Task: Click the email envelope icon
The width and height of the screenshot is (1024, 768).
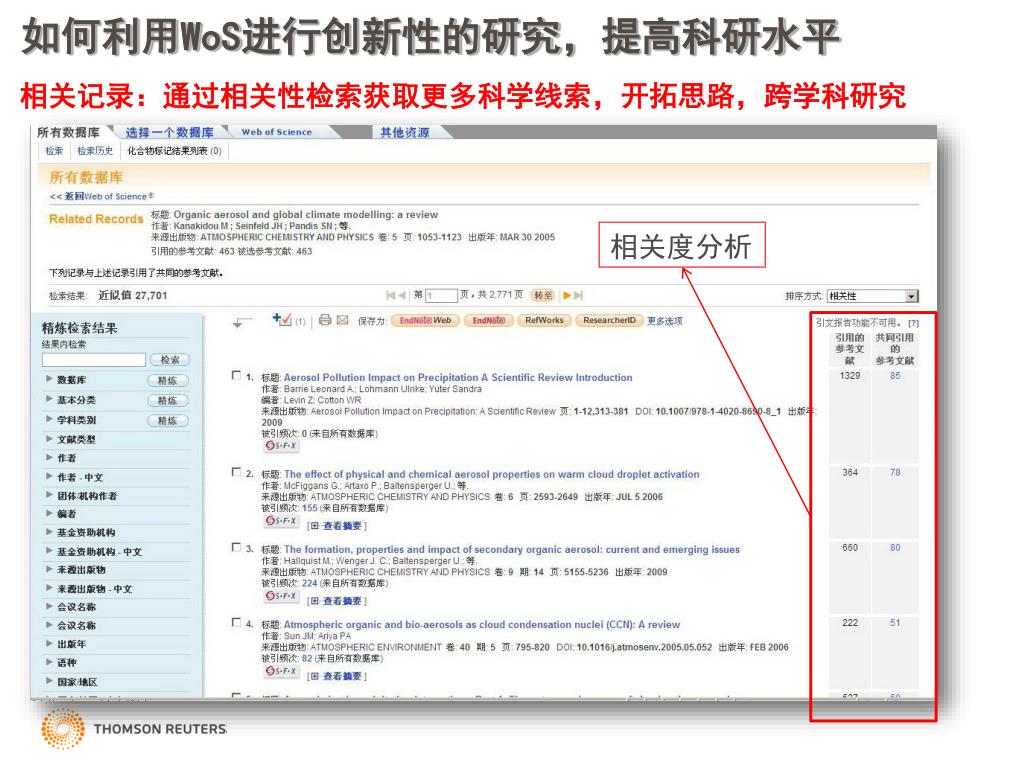Action: click(x=342, y=320)
